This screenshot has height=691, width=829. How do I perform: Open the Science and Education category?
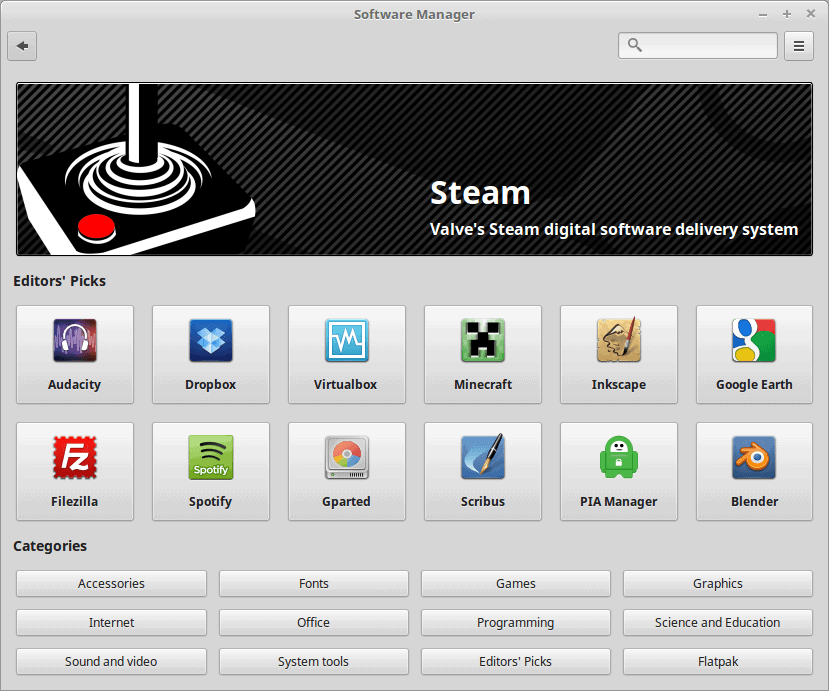click(x=717, y=622)
